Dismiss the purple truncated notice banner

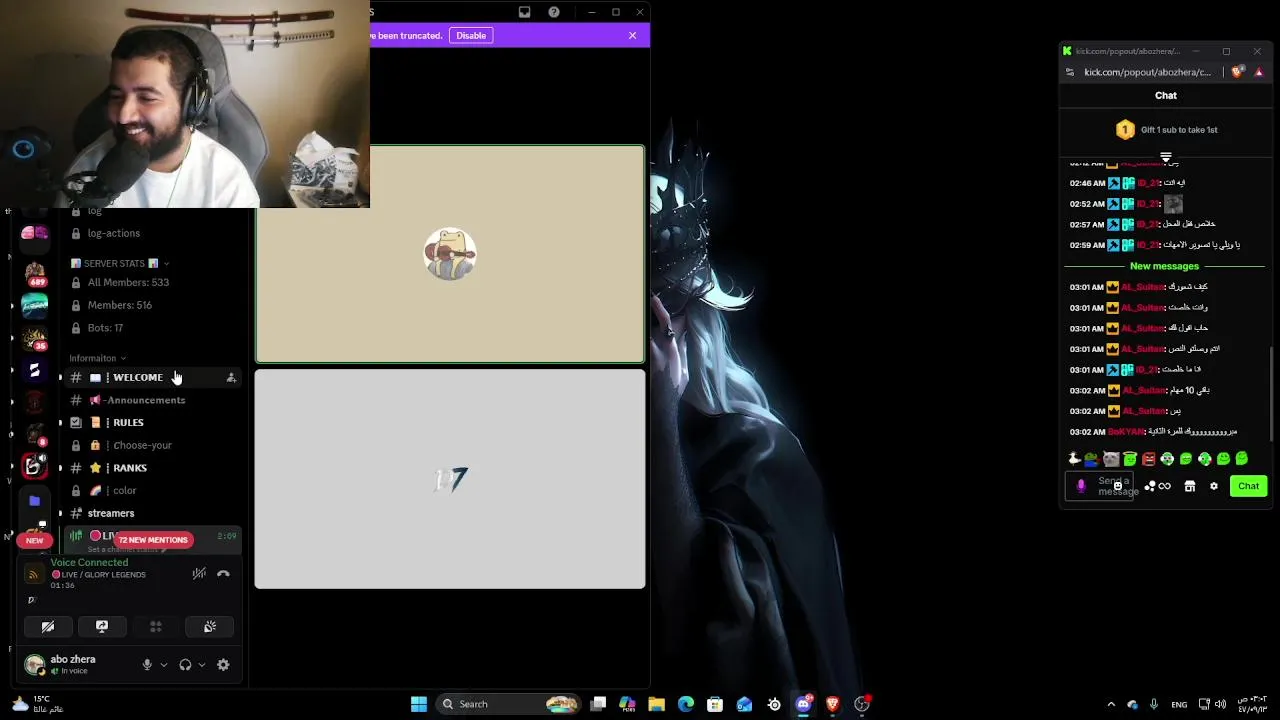coord(632,35)
